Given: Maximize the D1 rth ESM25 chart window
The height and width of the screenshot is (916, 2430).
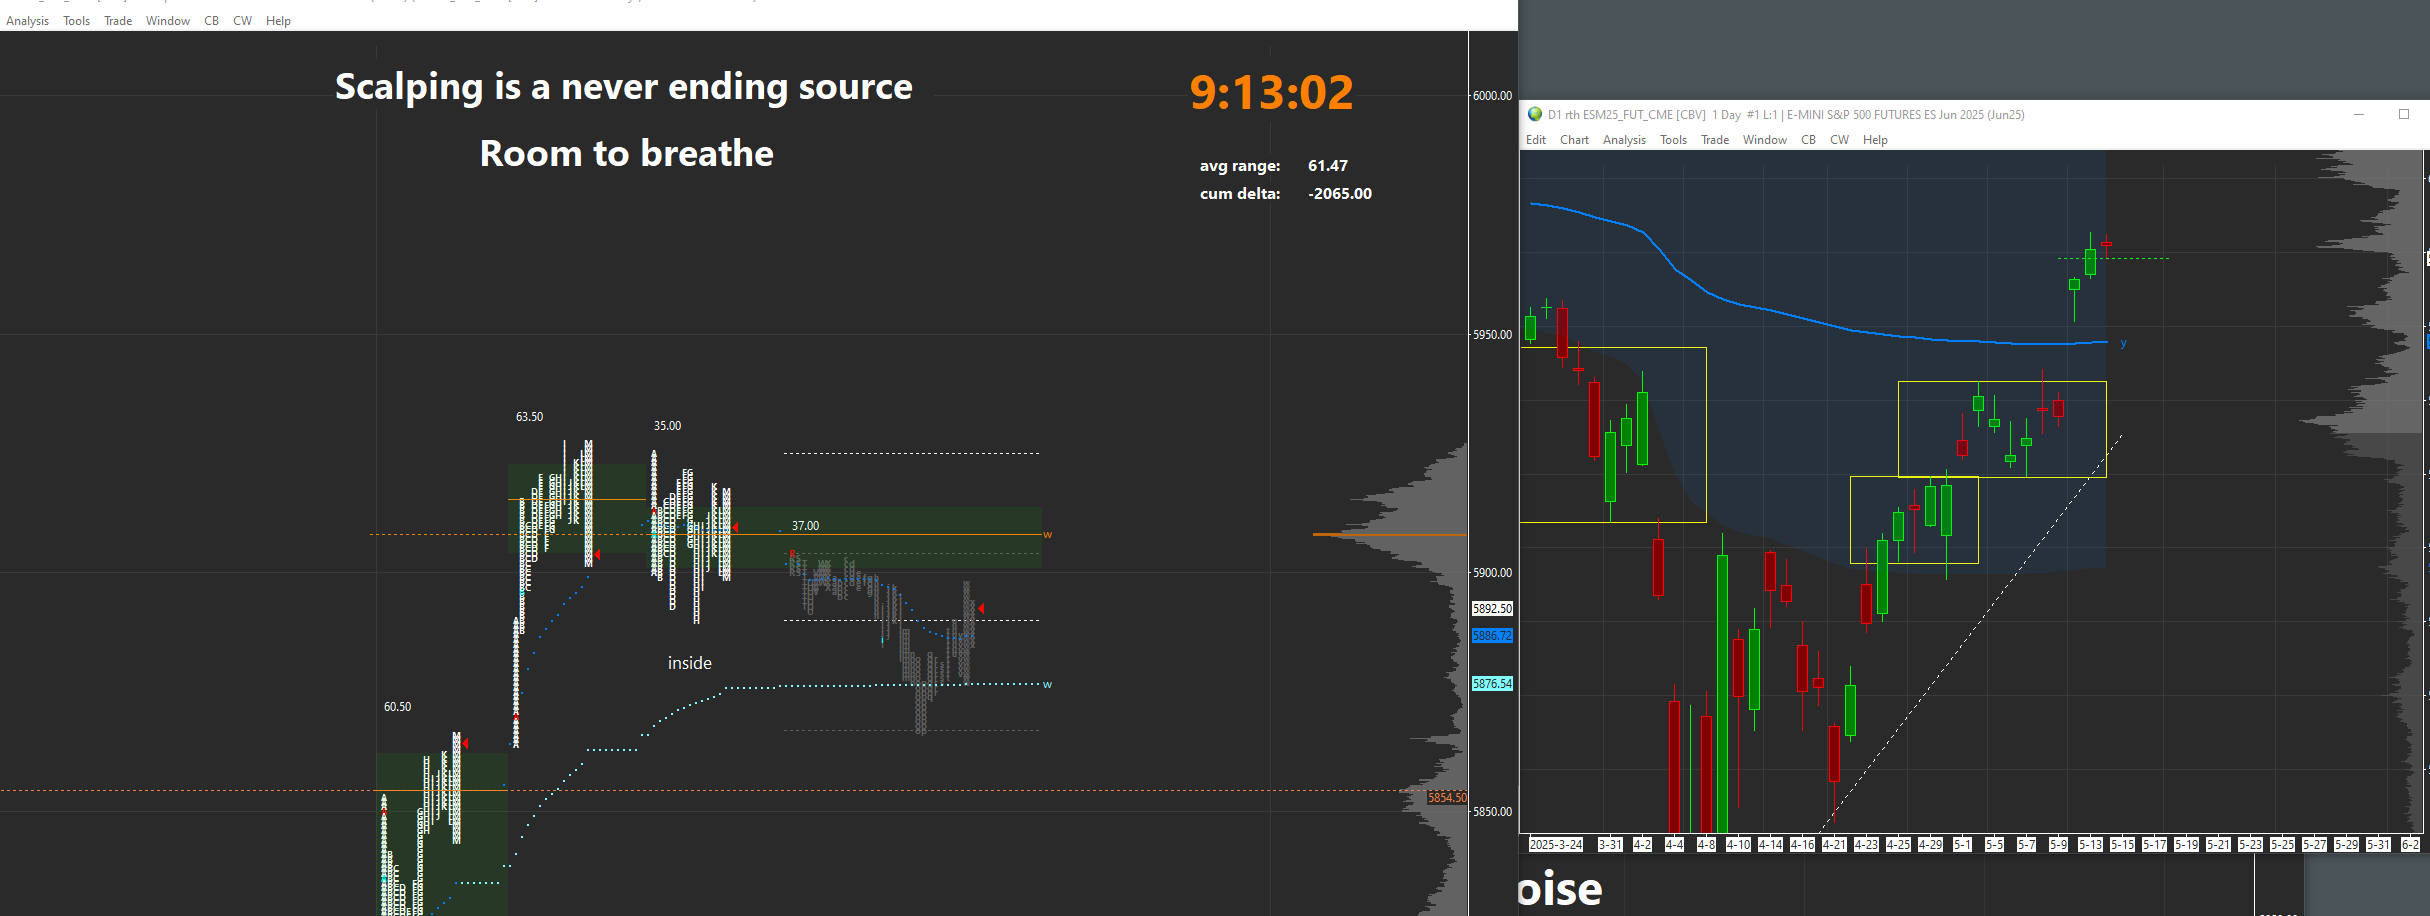Looking at the screenshot, I should pyautogui.click(x=2404, y=114).
